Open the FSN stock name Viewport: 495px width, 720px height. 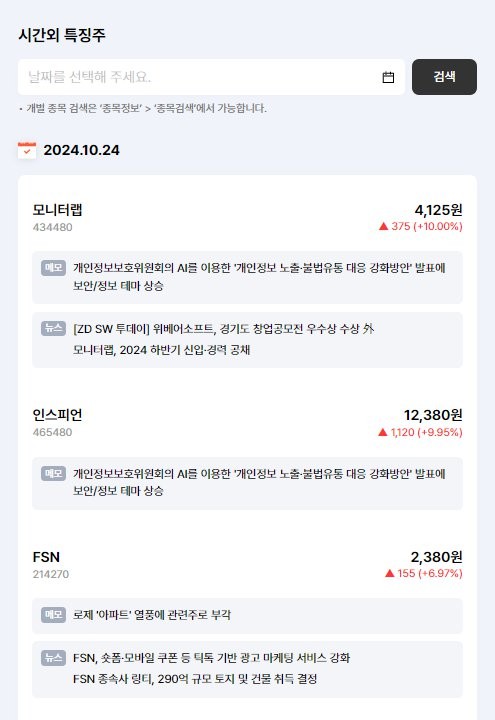tap(46, 557)
